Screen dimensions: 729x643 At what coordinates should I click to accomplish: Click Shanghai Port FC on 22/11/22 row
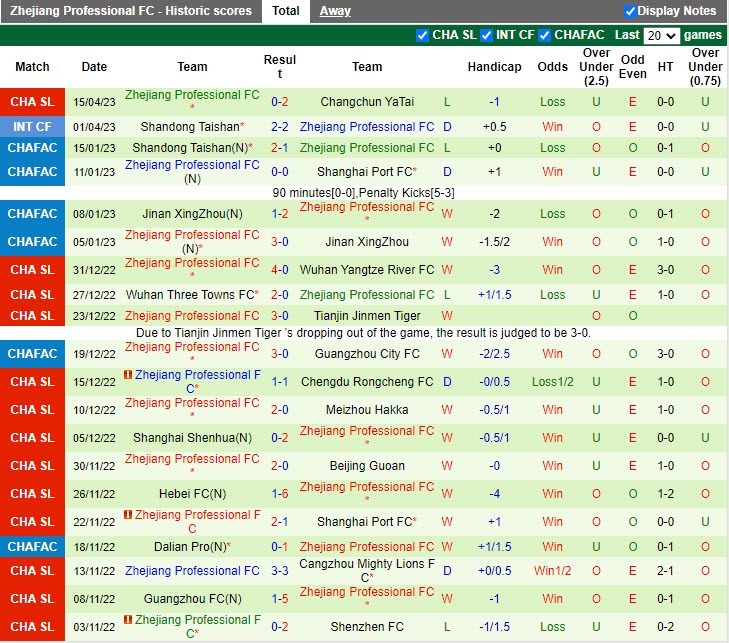pos(367,522)
